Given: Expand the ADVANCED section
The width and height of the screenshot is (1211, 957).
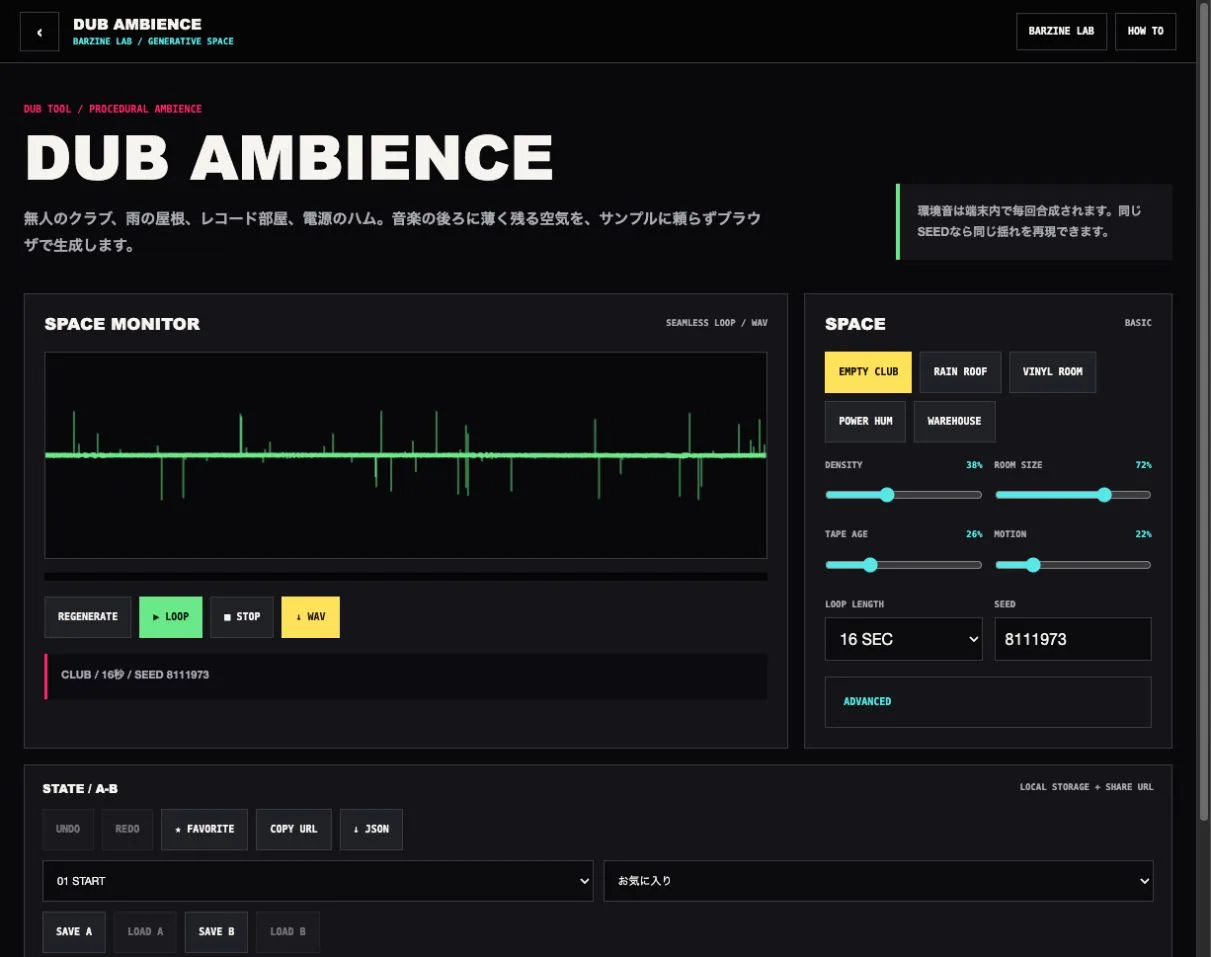Looking at the screenshot, I should 988,702.
